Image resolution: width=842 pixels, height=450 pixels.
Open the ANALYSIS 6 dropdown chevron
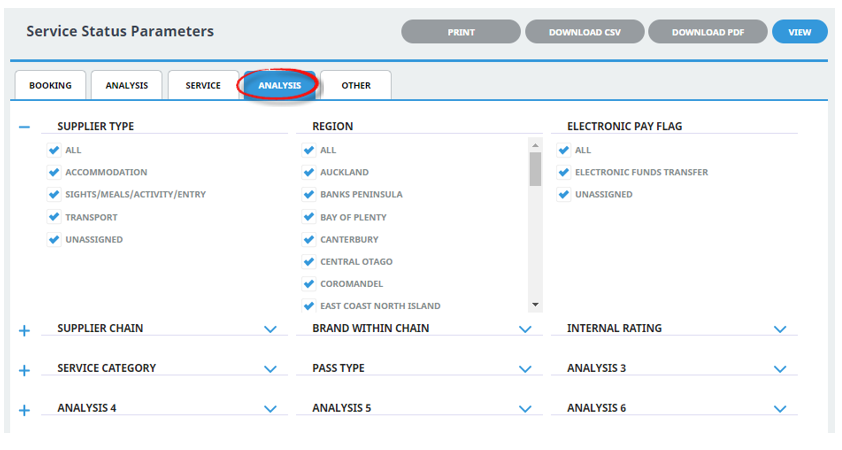(x=780, y=409)
